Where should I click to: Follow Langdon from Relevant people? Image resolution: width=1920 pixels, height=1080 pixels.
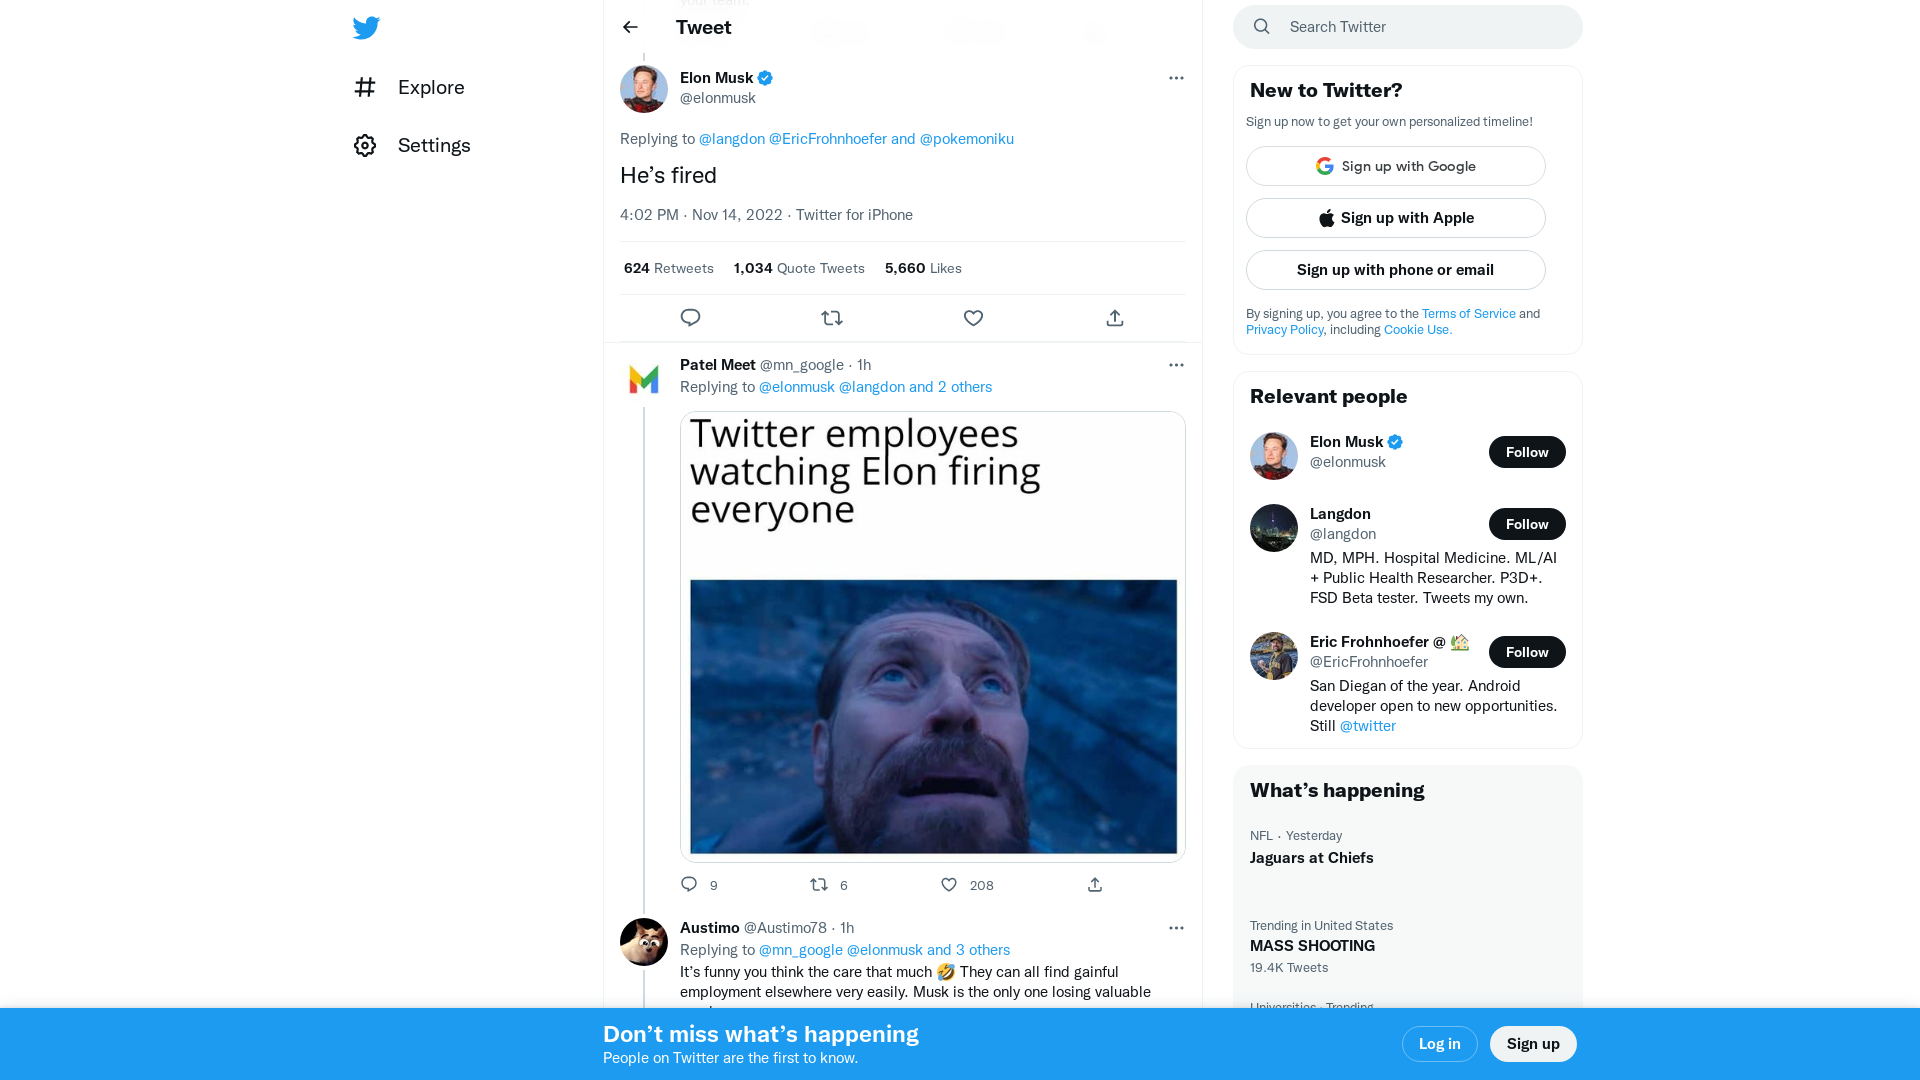1527,523
